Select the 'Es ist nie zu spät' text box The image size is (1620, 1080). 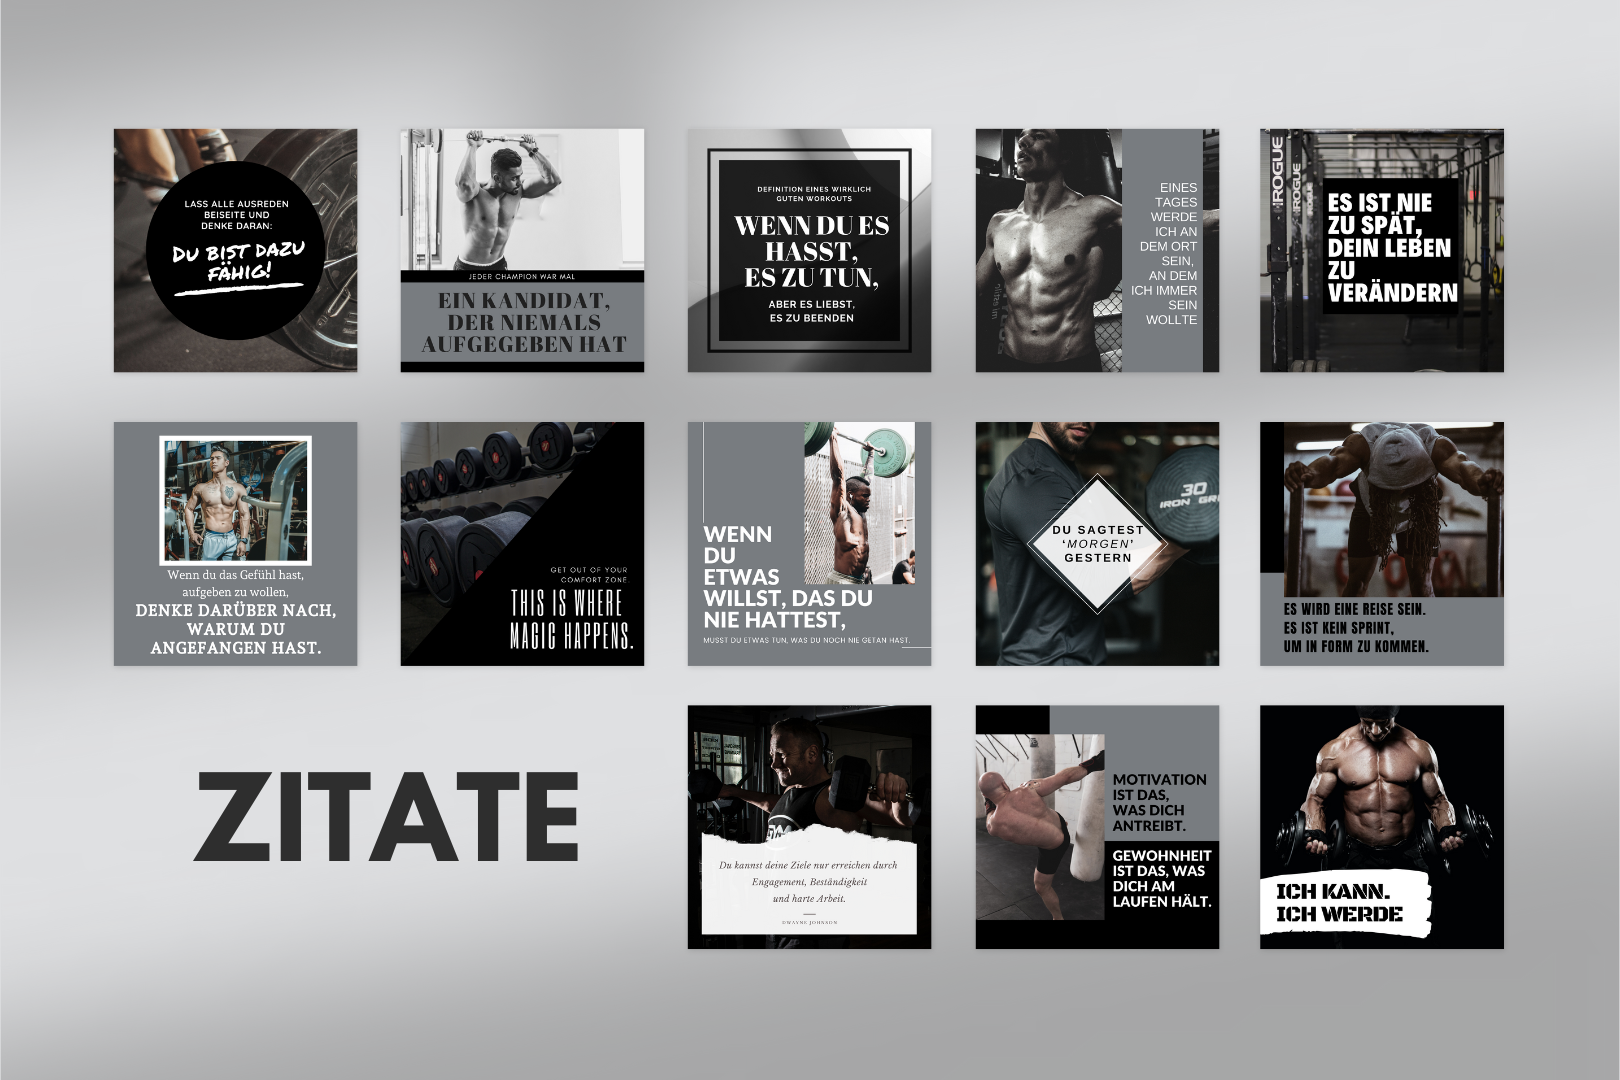(x=1390, y=247)
